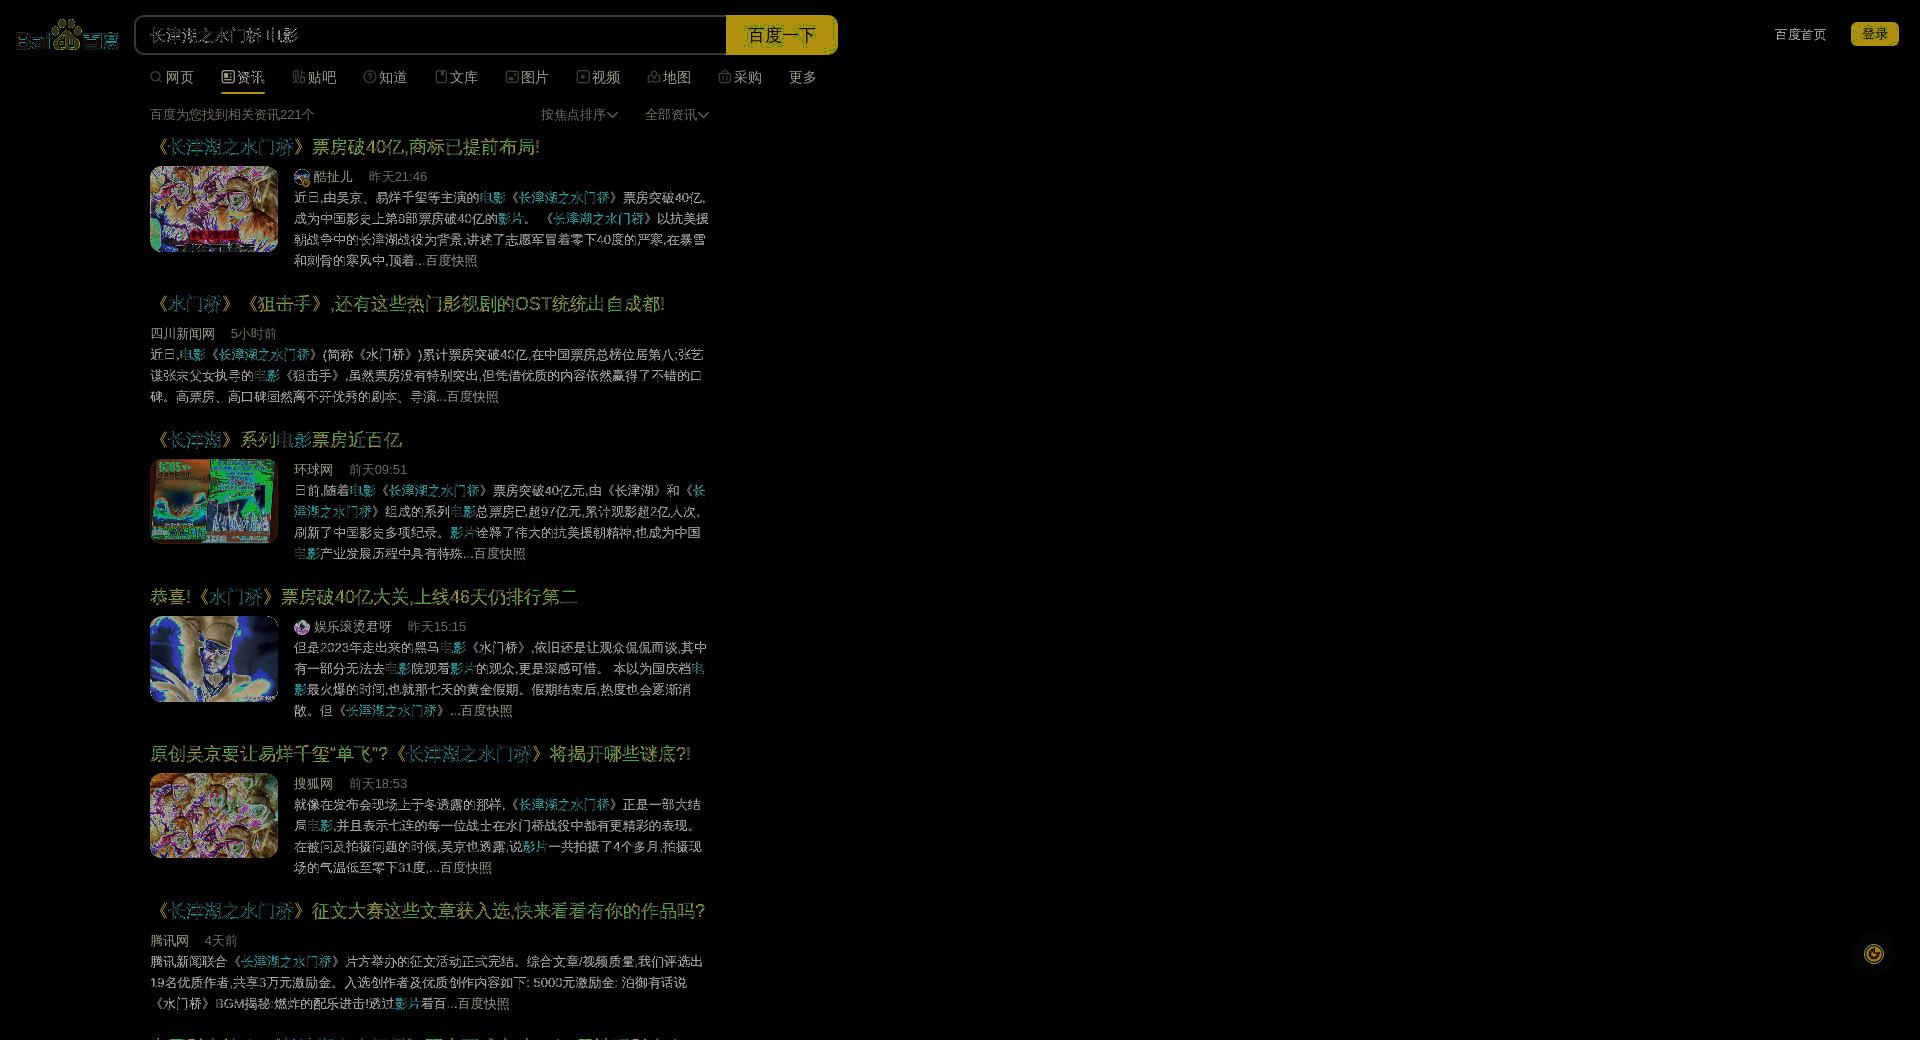Click the floating round button at bottom right
Screen dimensions: 1920x1040
(1874, 954)
